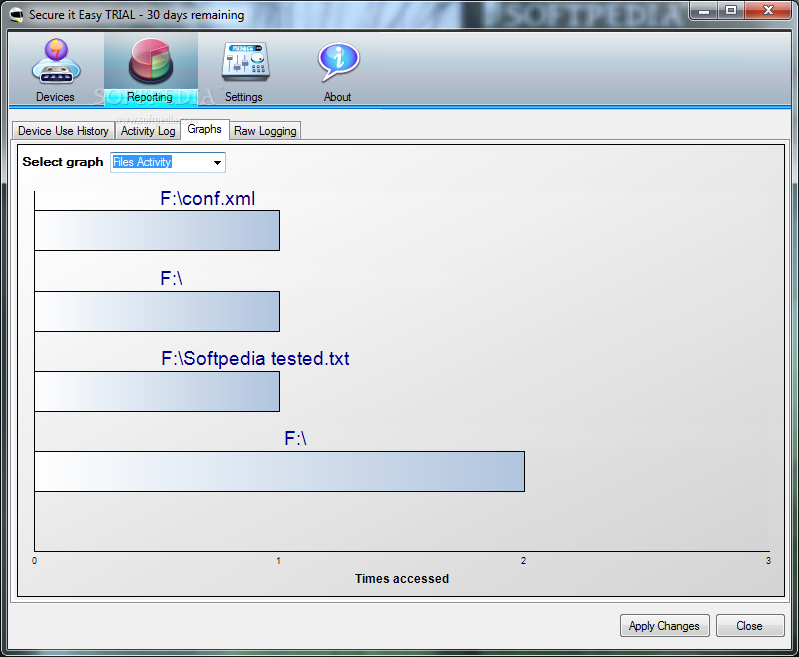This screenshot has width=799, height=657.
Task: Click the Select graph label
Action: tap(63, 162)
